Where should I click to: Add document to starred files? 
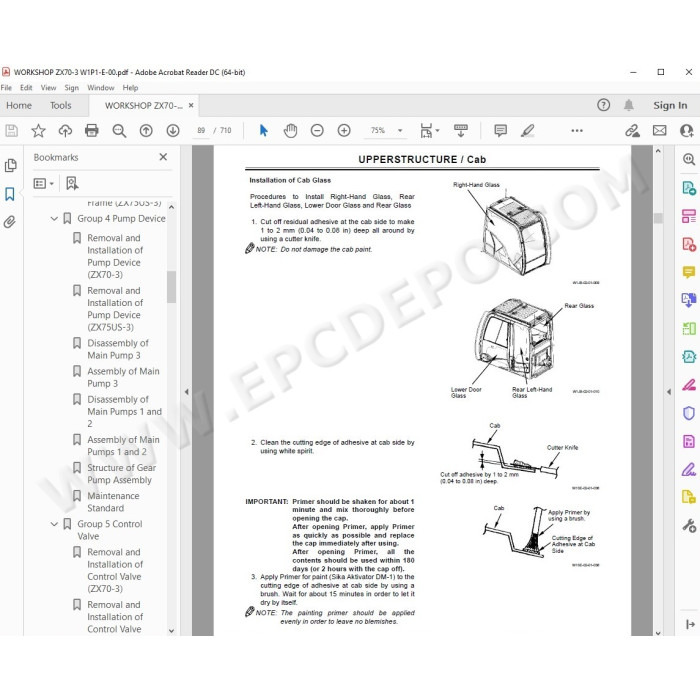point(38,130)
